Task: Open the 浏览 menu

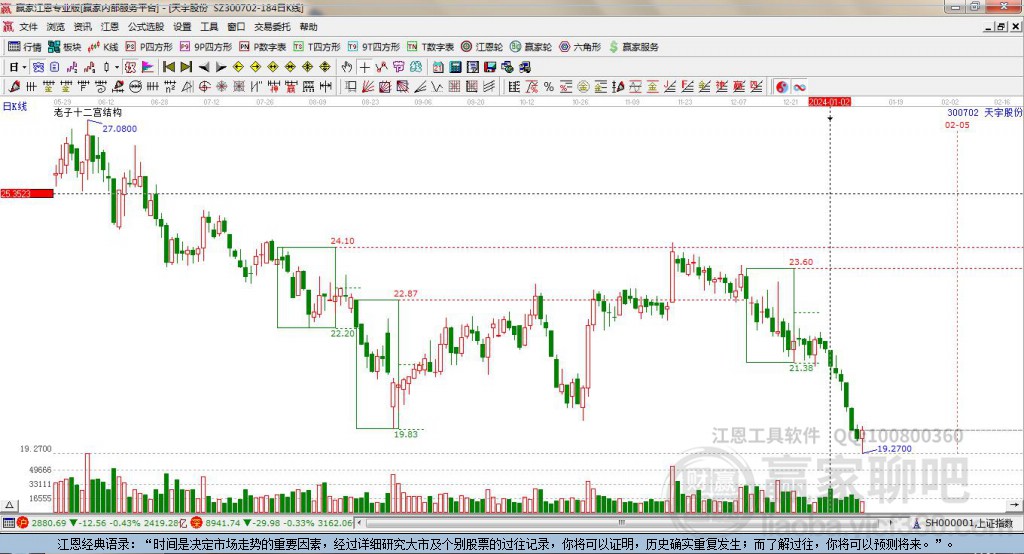Action: (x=56, y=27)
